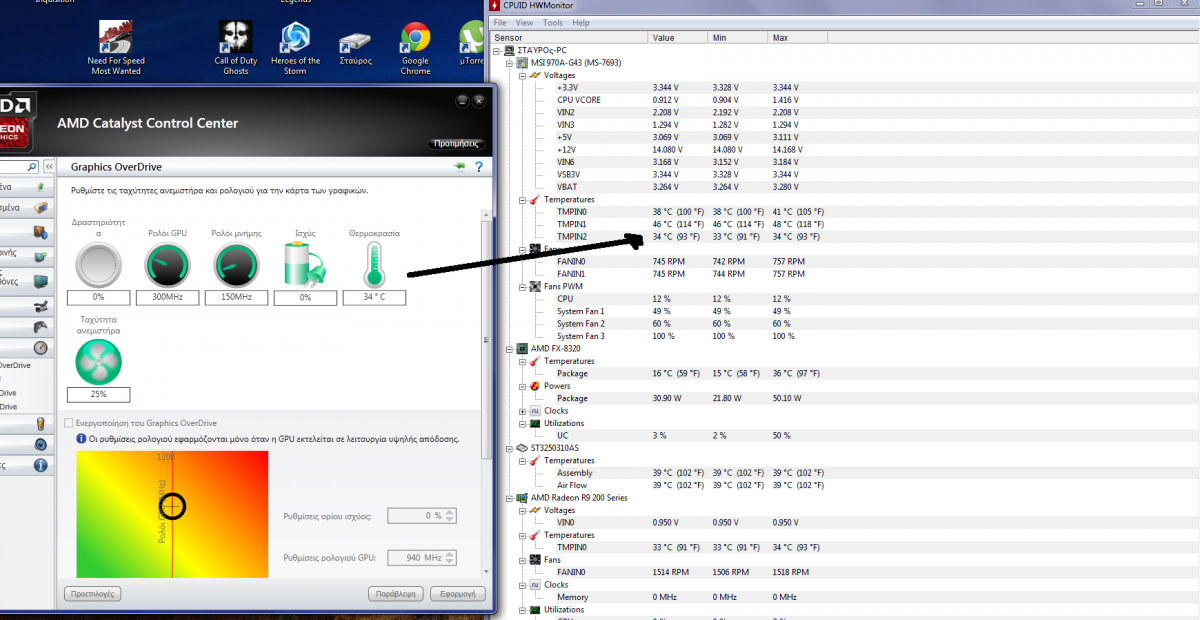Click the Προτιμήσεις preferences button in Catalyst
Viewport: 1200px width, 620px height.
point(457,143)
